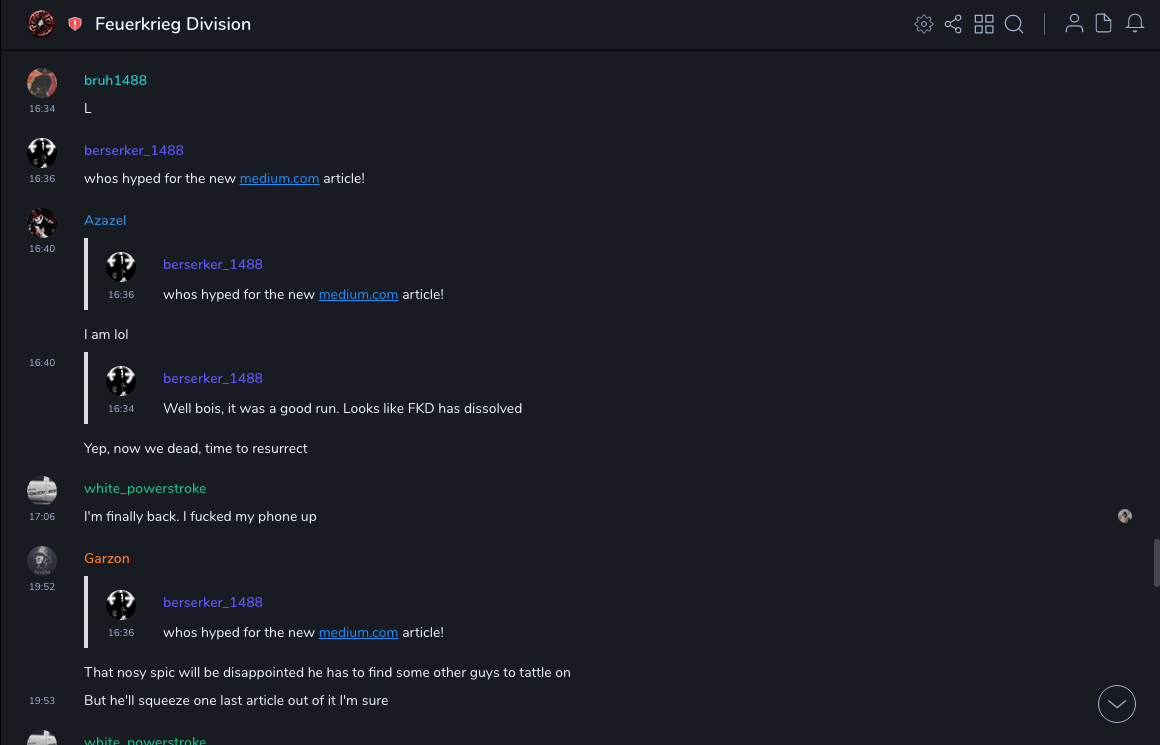
Task: Click the share icon in the header
Action: pyautogui.click(x=953, y=24)
